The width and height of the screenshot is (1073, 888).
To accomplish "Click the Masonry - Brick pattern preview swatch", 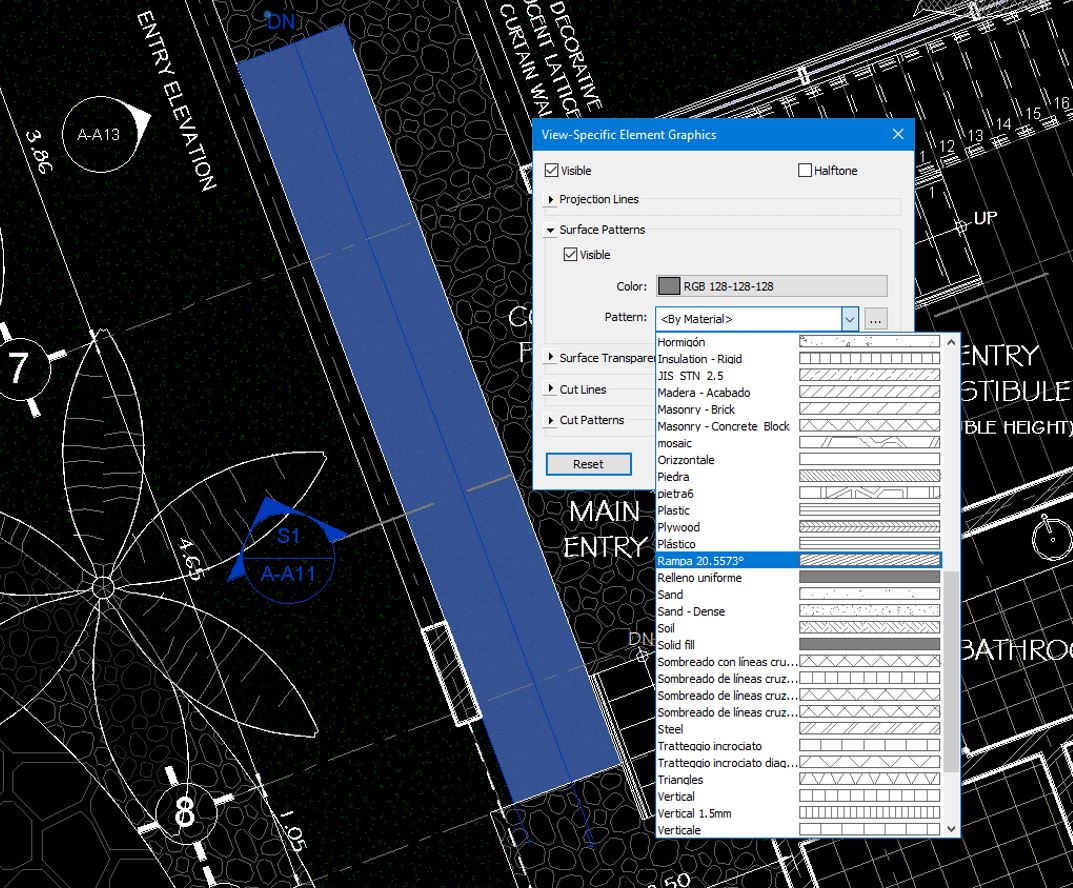I will [x=868, y=409].
